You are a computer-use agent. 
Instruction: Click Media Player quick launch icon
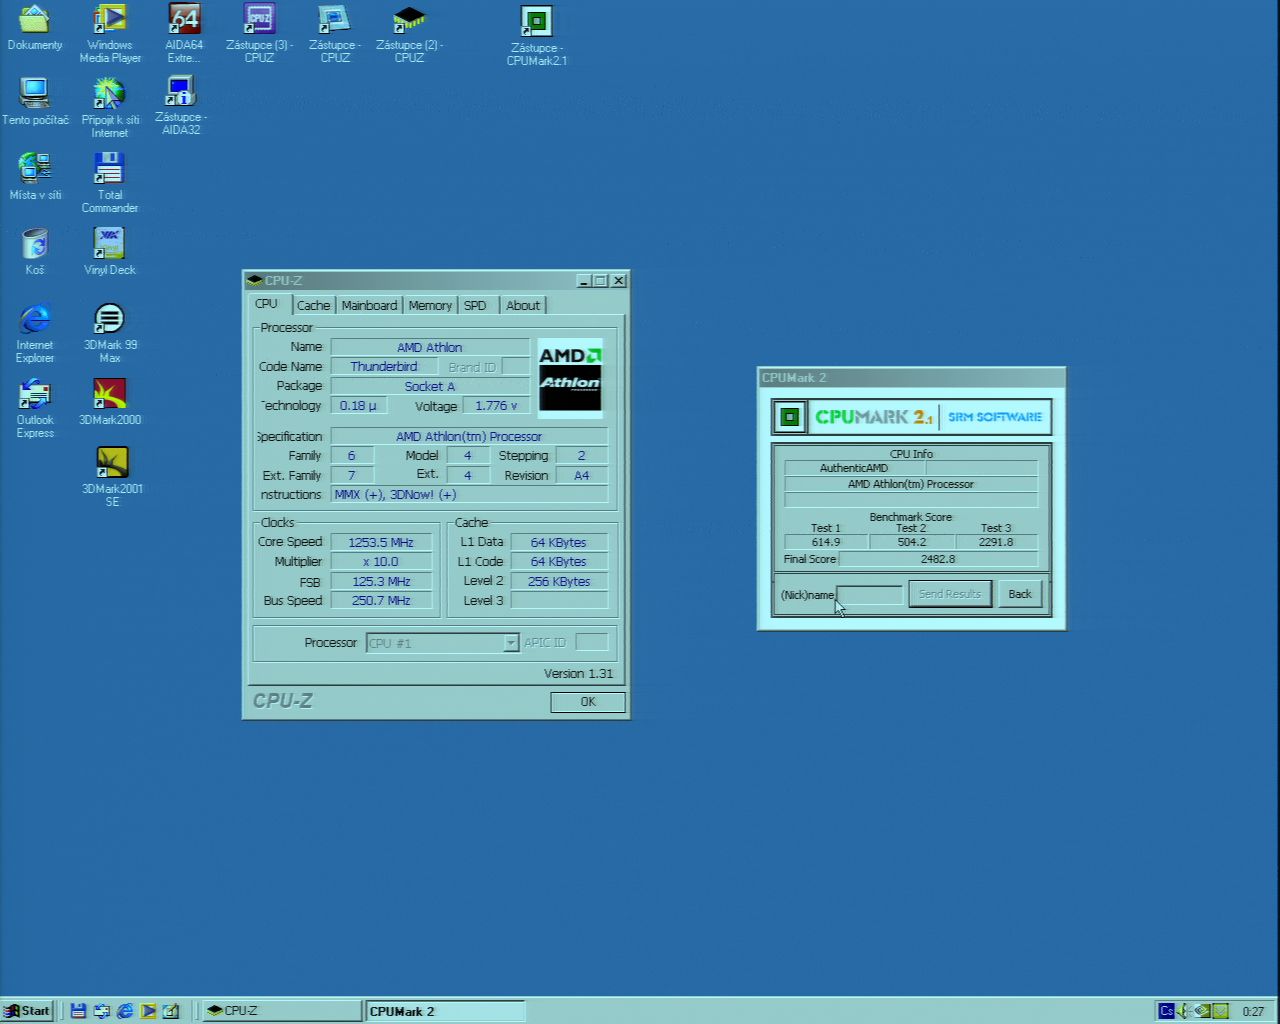tap(148, 1011)
